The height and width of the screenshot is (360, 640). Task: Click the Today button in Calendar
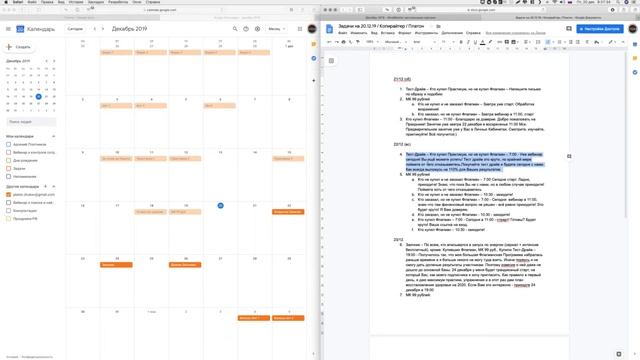pyautogui.click(x=75, y=29)
